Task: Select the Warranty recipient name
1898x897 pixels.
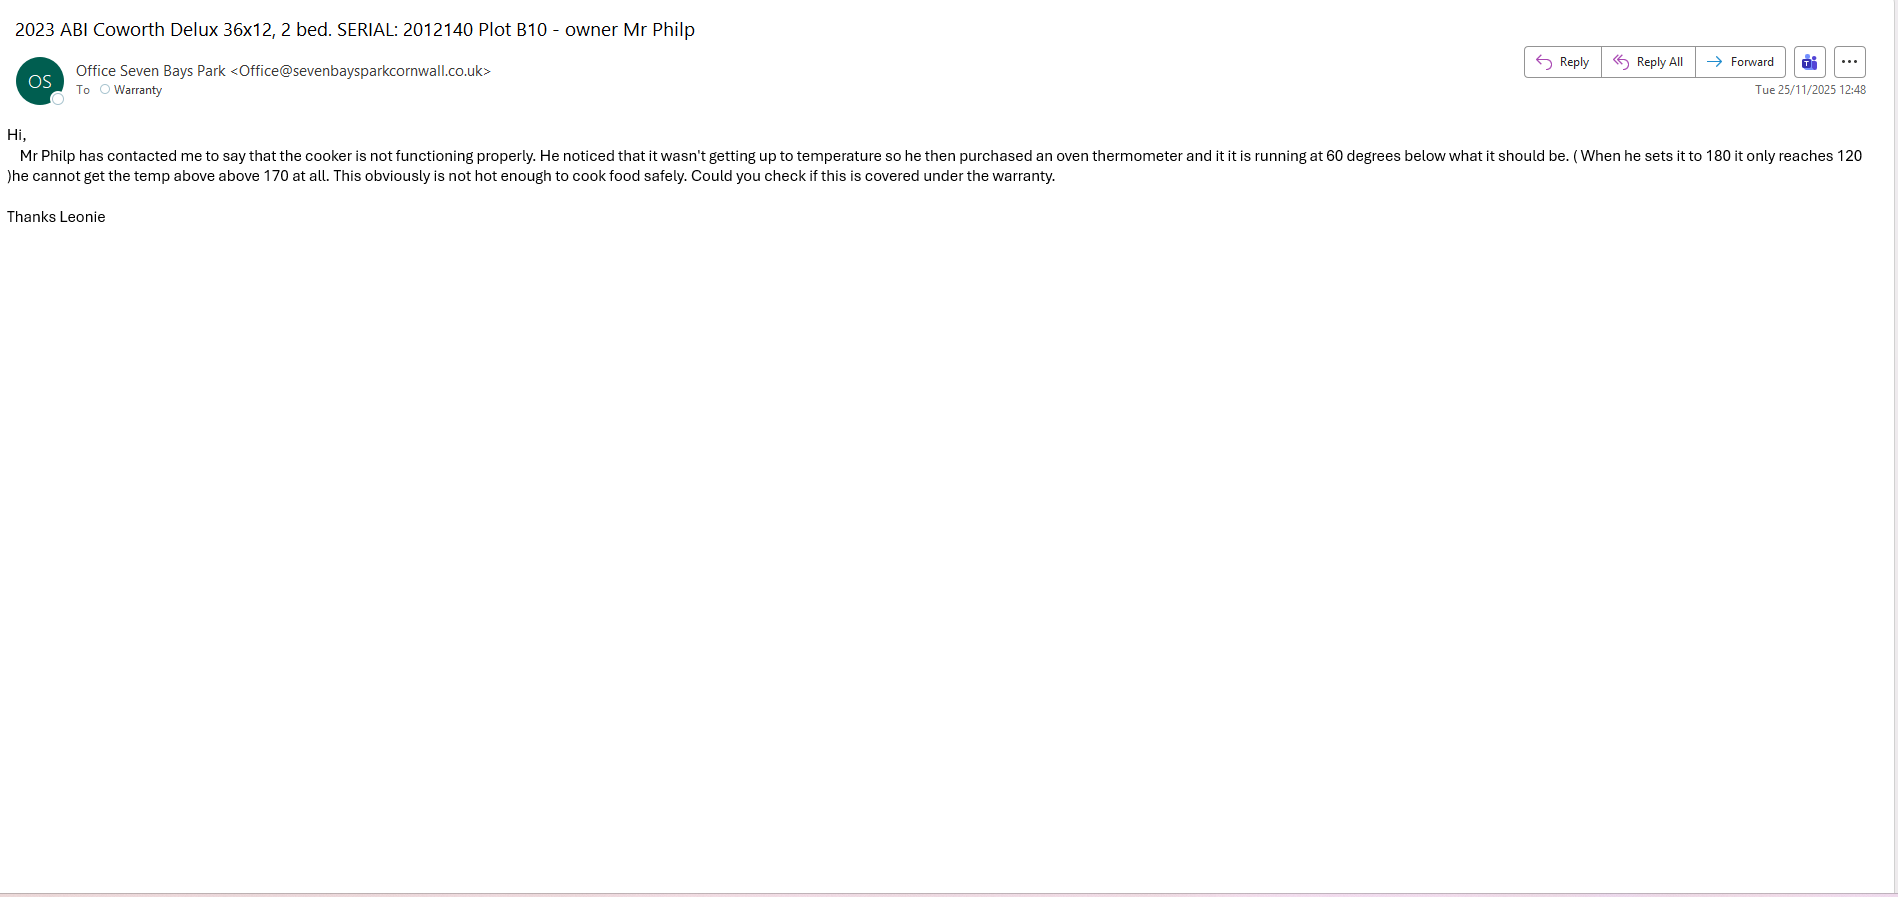Action: pyautogui.click(x=138, y=90)
